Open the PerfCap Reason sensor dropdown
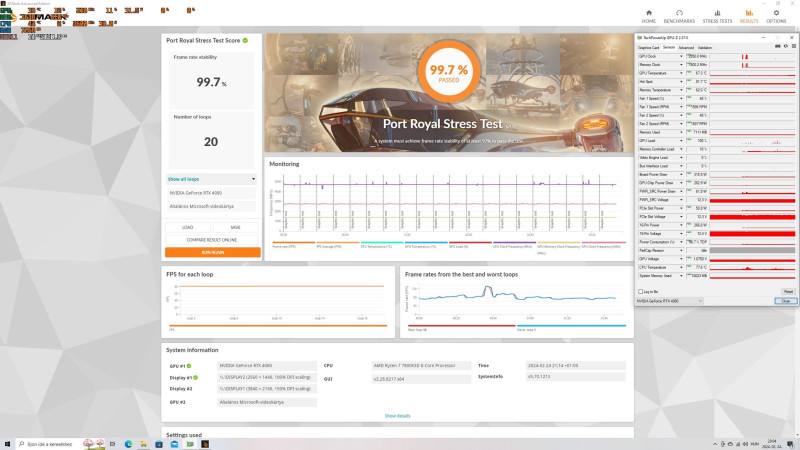800x450 pixels. 681,251
